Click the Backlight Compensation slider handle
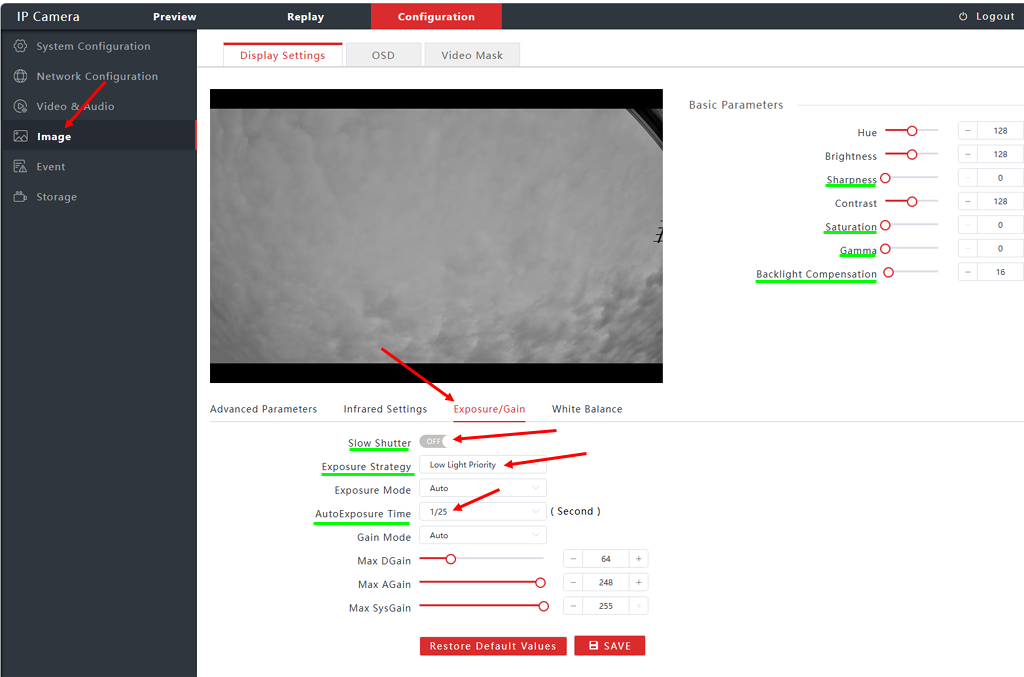Image resolution: width=1024 pixels, height=677 pixels. pos(888,272)
